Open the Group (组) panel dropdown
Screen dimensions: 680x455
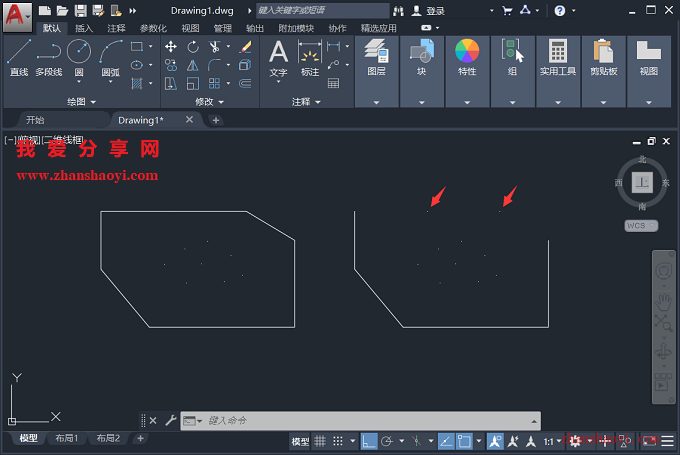click(x=513, y=103)
